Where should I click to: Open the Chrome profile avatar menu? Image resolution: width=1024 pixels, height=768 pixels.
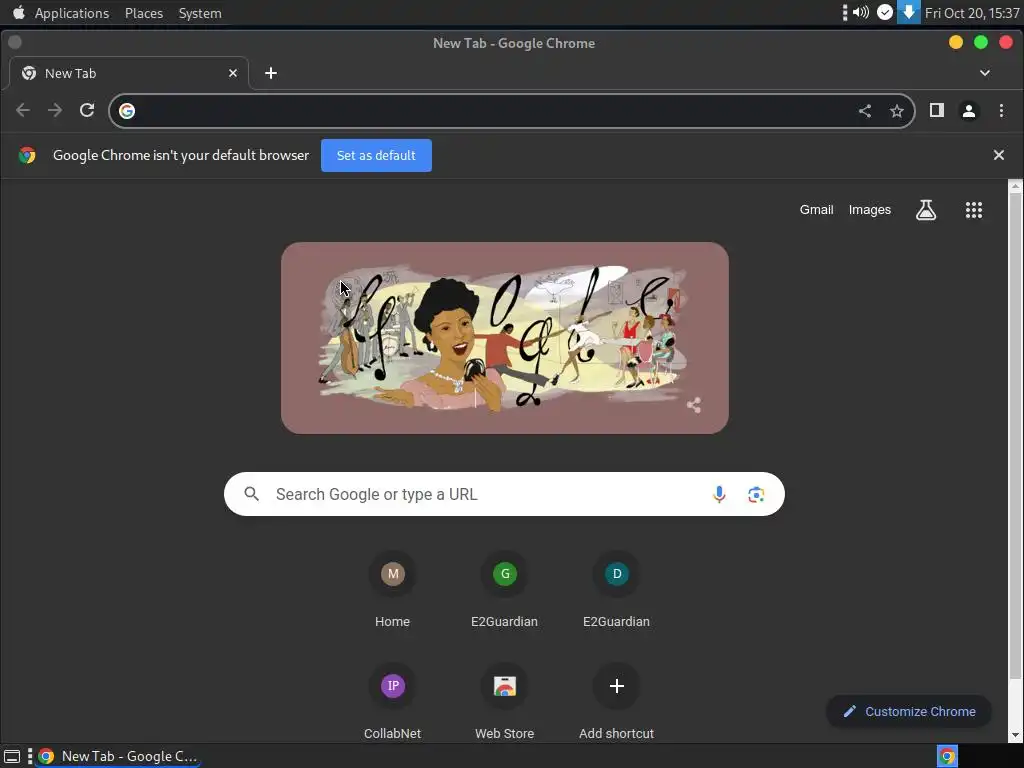[x=969, y=111]
